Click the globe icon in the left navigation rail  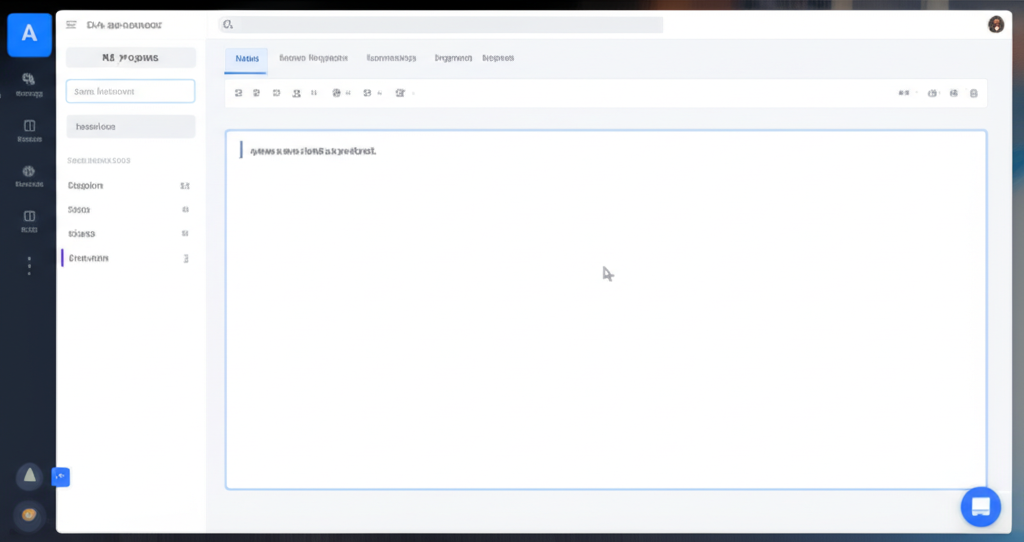coord(29,171)
